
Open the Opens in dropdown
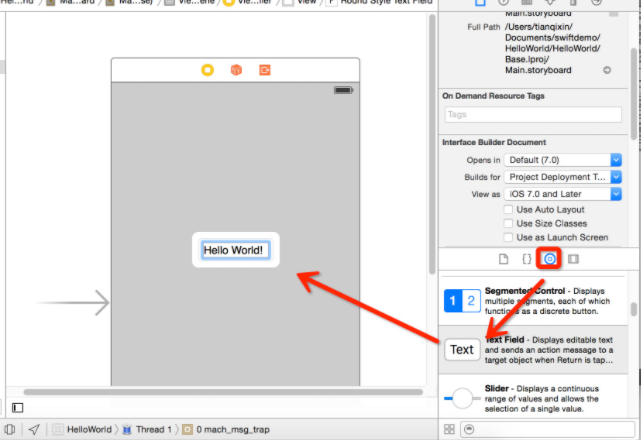(x=563, y=160)
